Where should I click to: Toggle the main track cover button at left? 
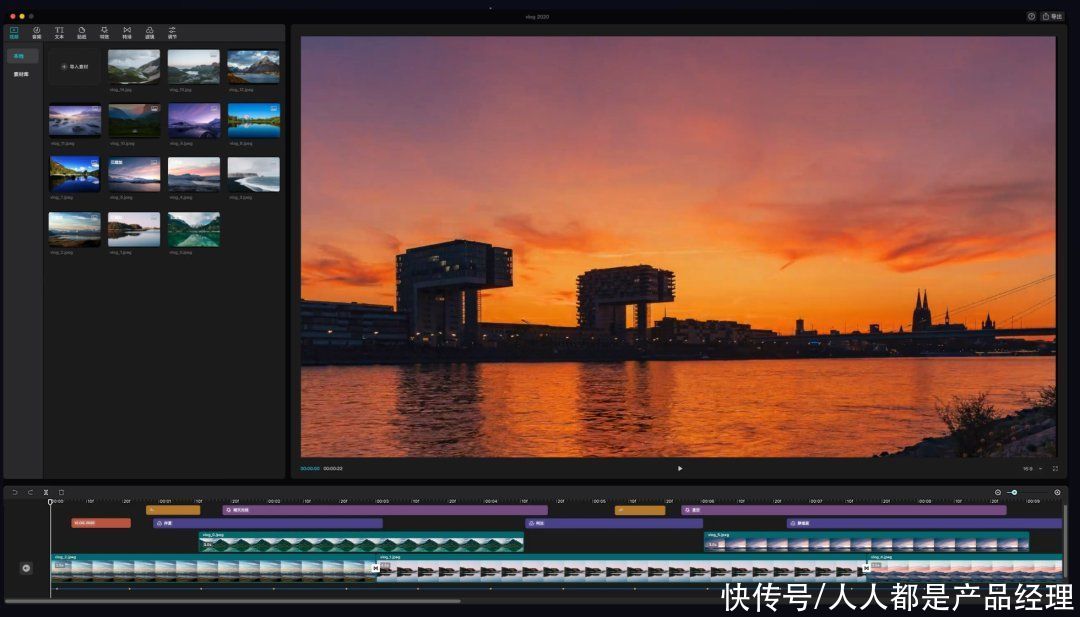(x=26, y=568)
